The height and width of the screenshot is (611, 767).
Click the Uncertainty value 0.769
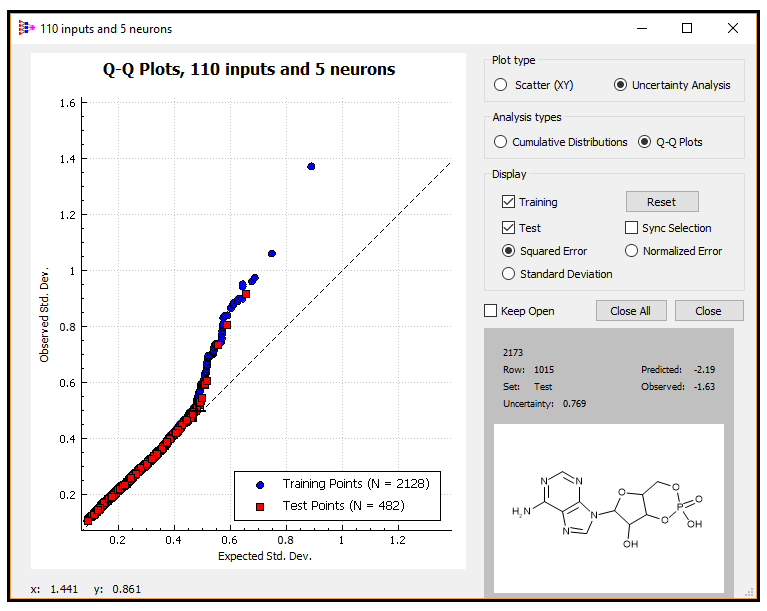[x=574, y=404]
